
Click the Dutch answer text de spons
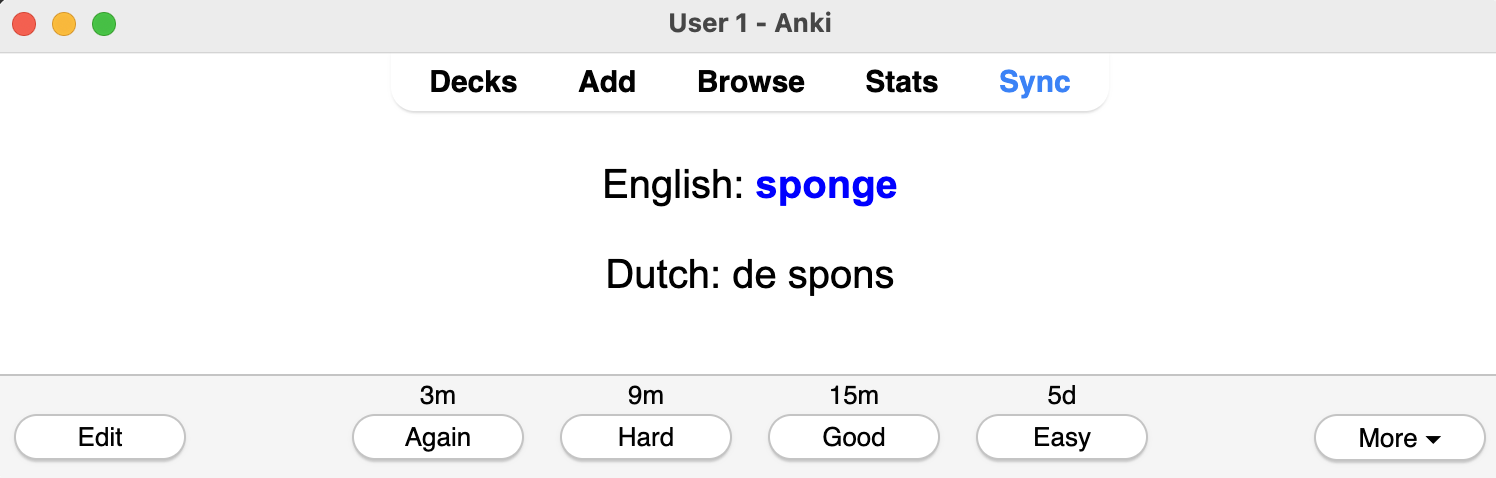click(813, 275)
